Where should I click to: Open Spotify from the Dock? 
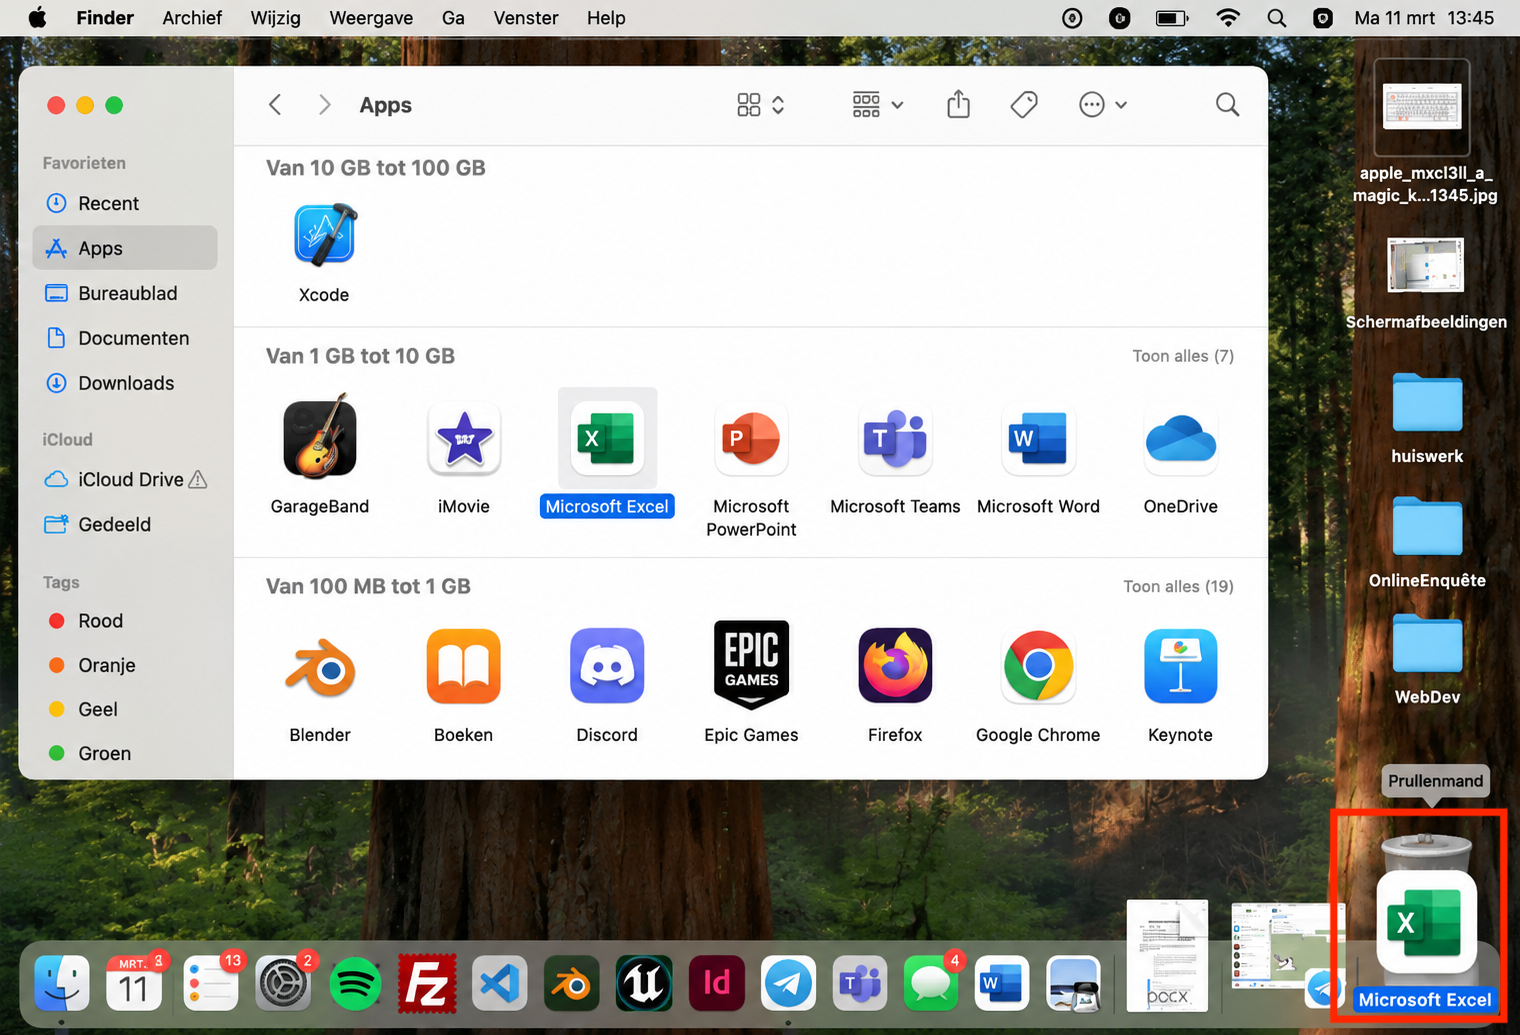coord(355,984)
